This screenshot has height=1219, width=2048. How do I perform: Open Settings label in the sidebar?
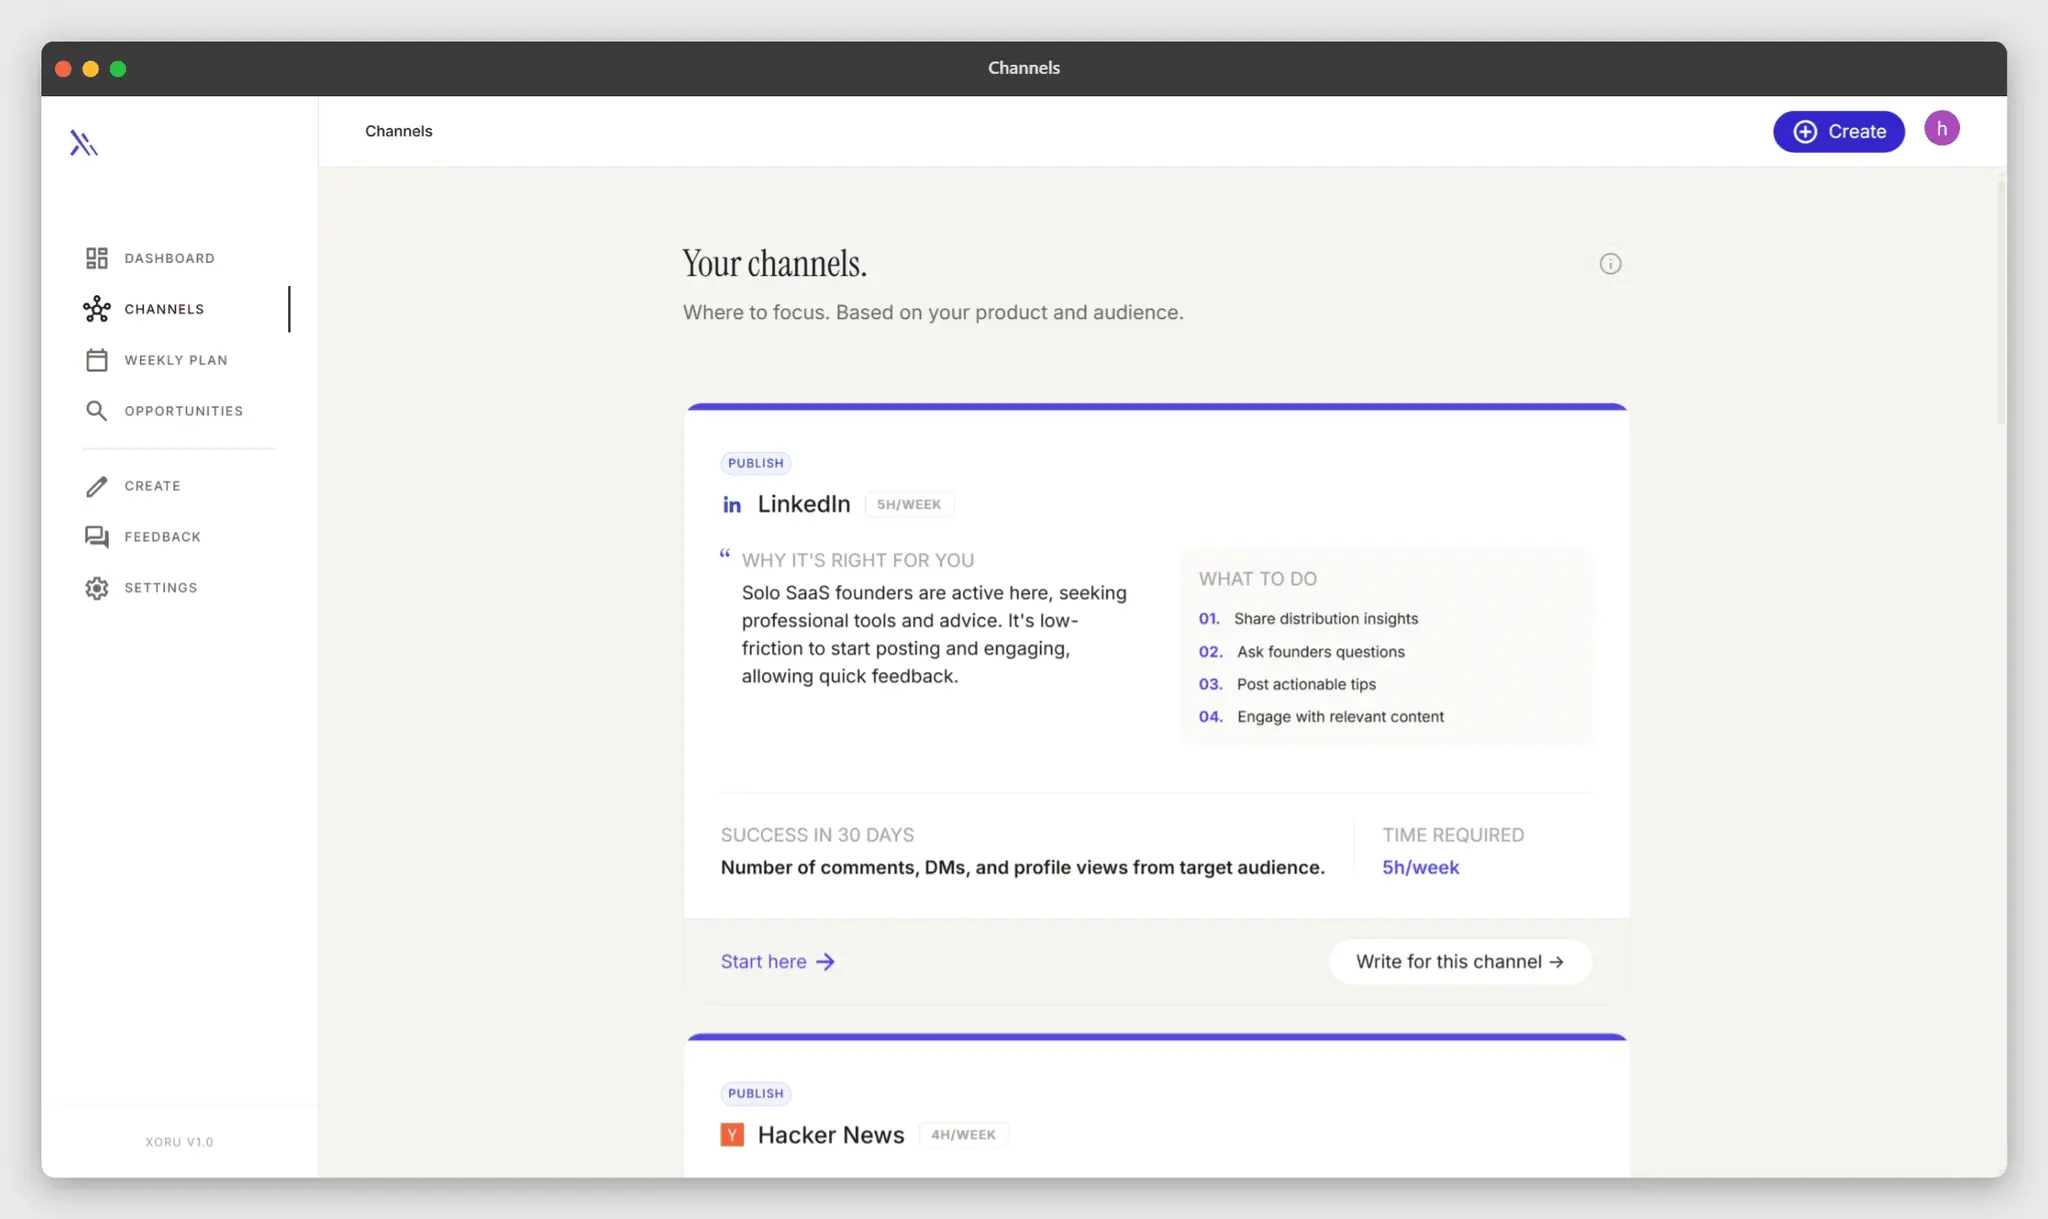[x=161, y=588]
